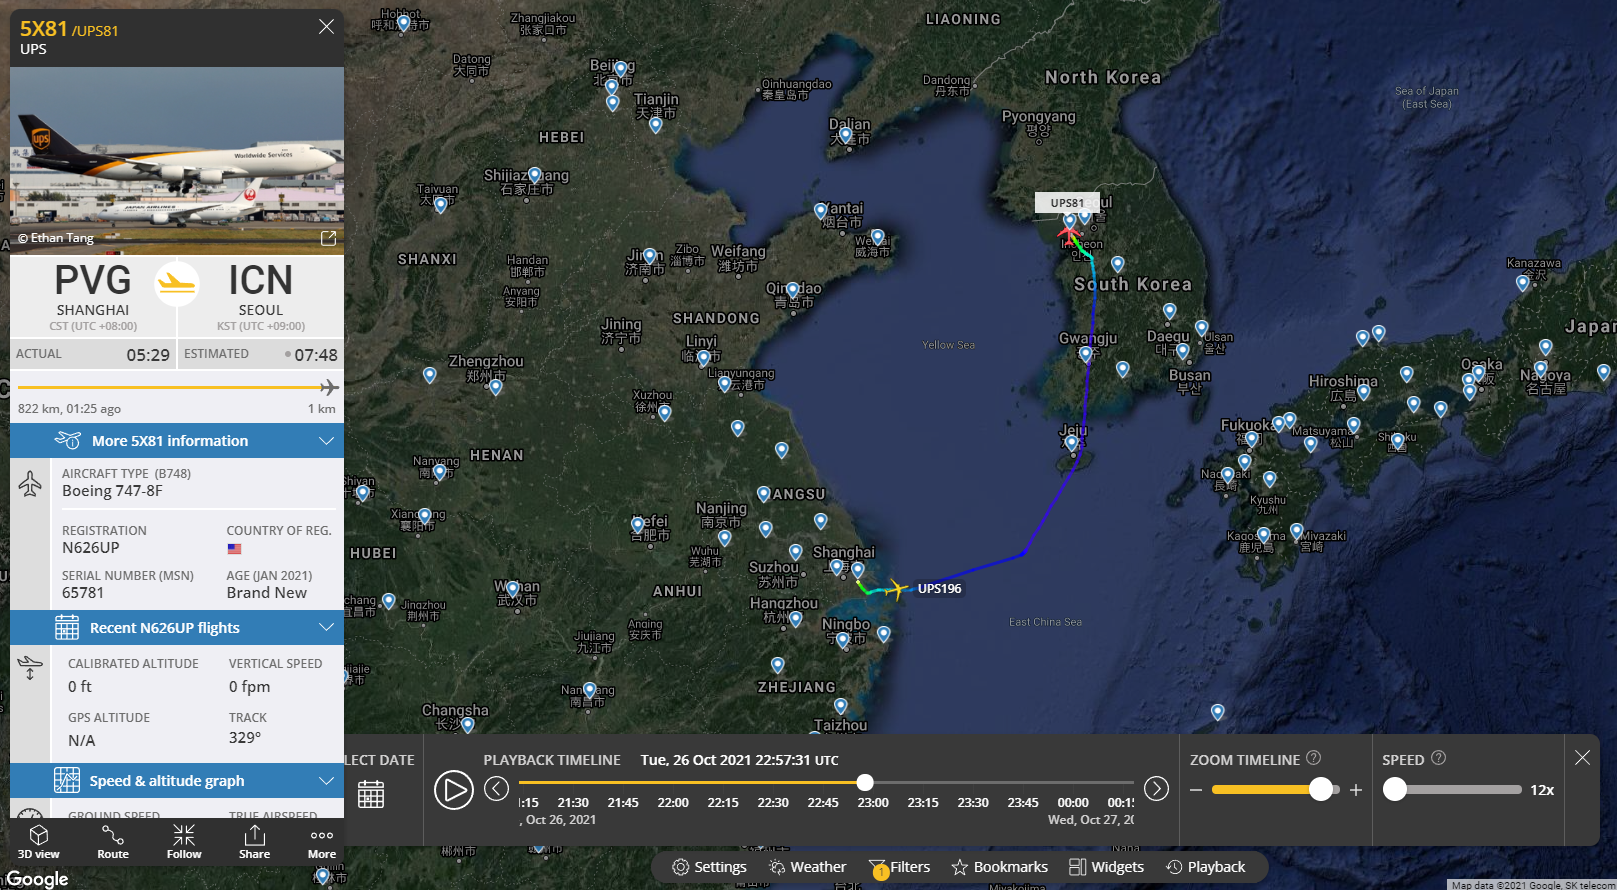This screenshot has height=890, width=1617.
Task: Open Bookmarks
Action: click(x=999, y=867)
